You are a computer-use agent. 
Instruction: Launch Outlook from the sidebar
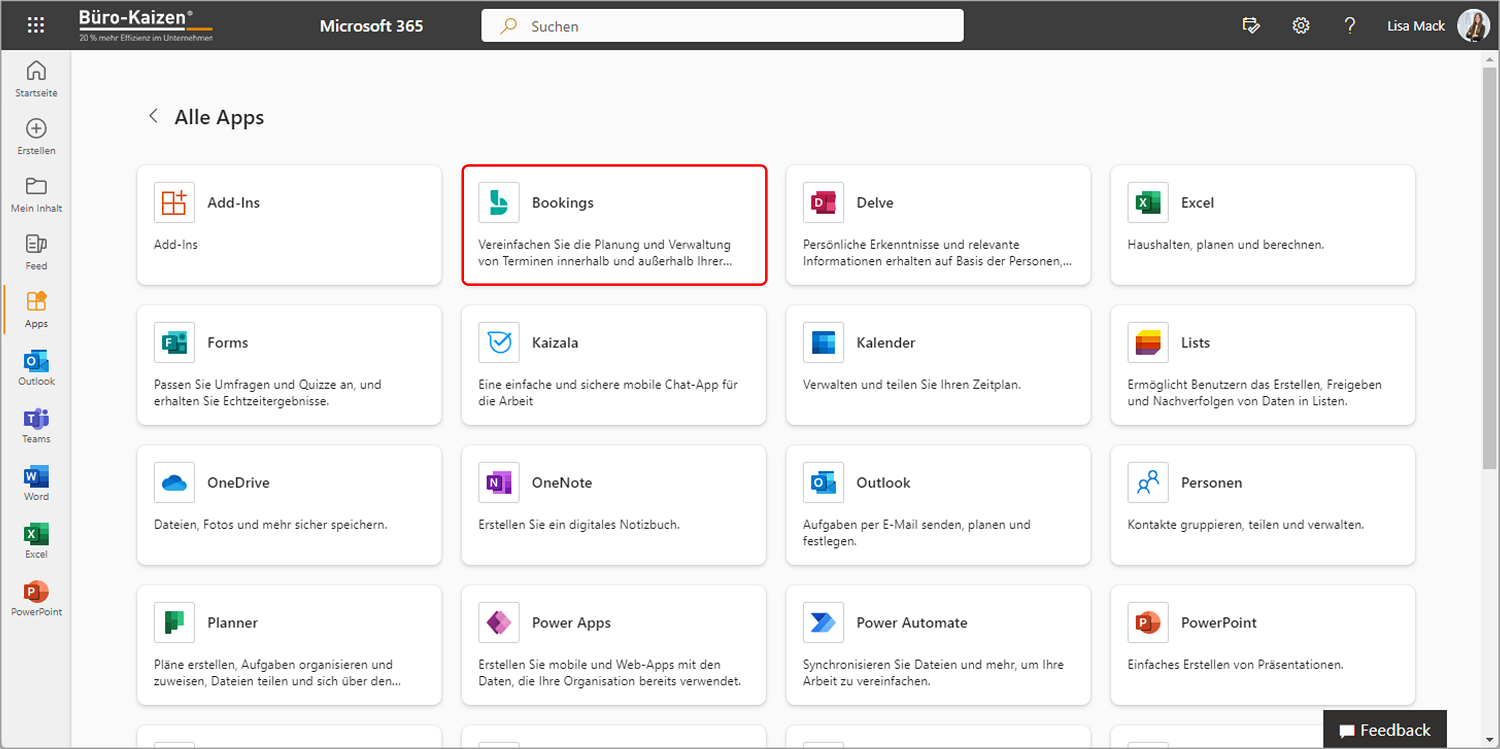(36, 368)
